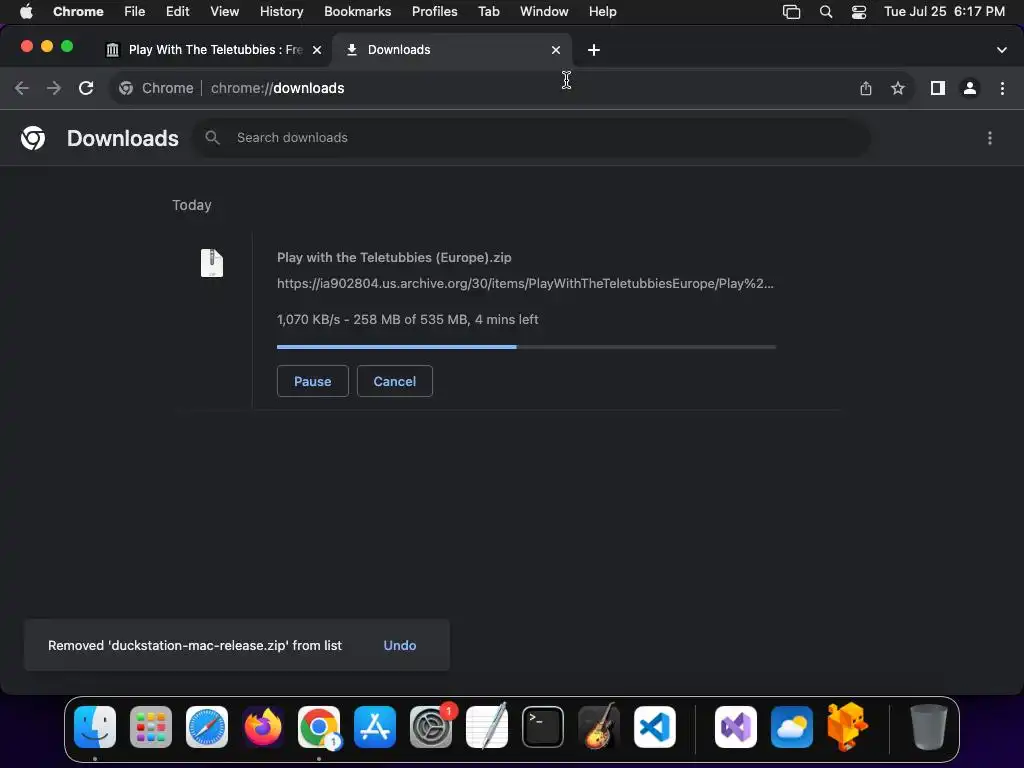Open a new tab with plus button
This screenshot has width=1024, height=768.
(x=594, y=50)
